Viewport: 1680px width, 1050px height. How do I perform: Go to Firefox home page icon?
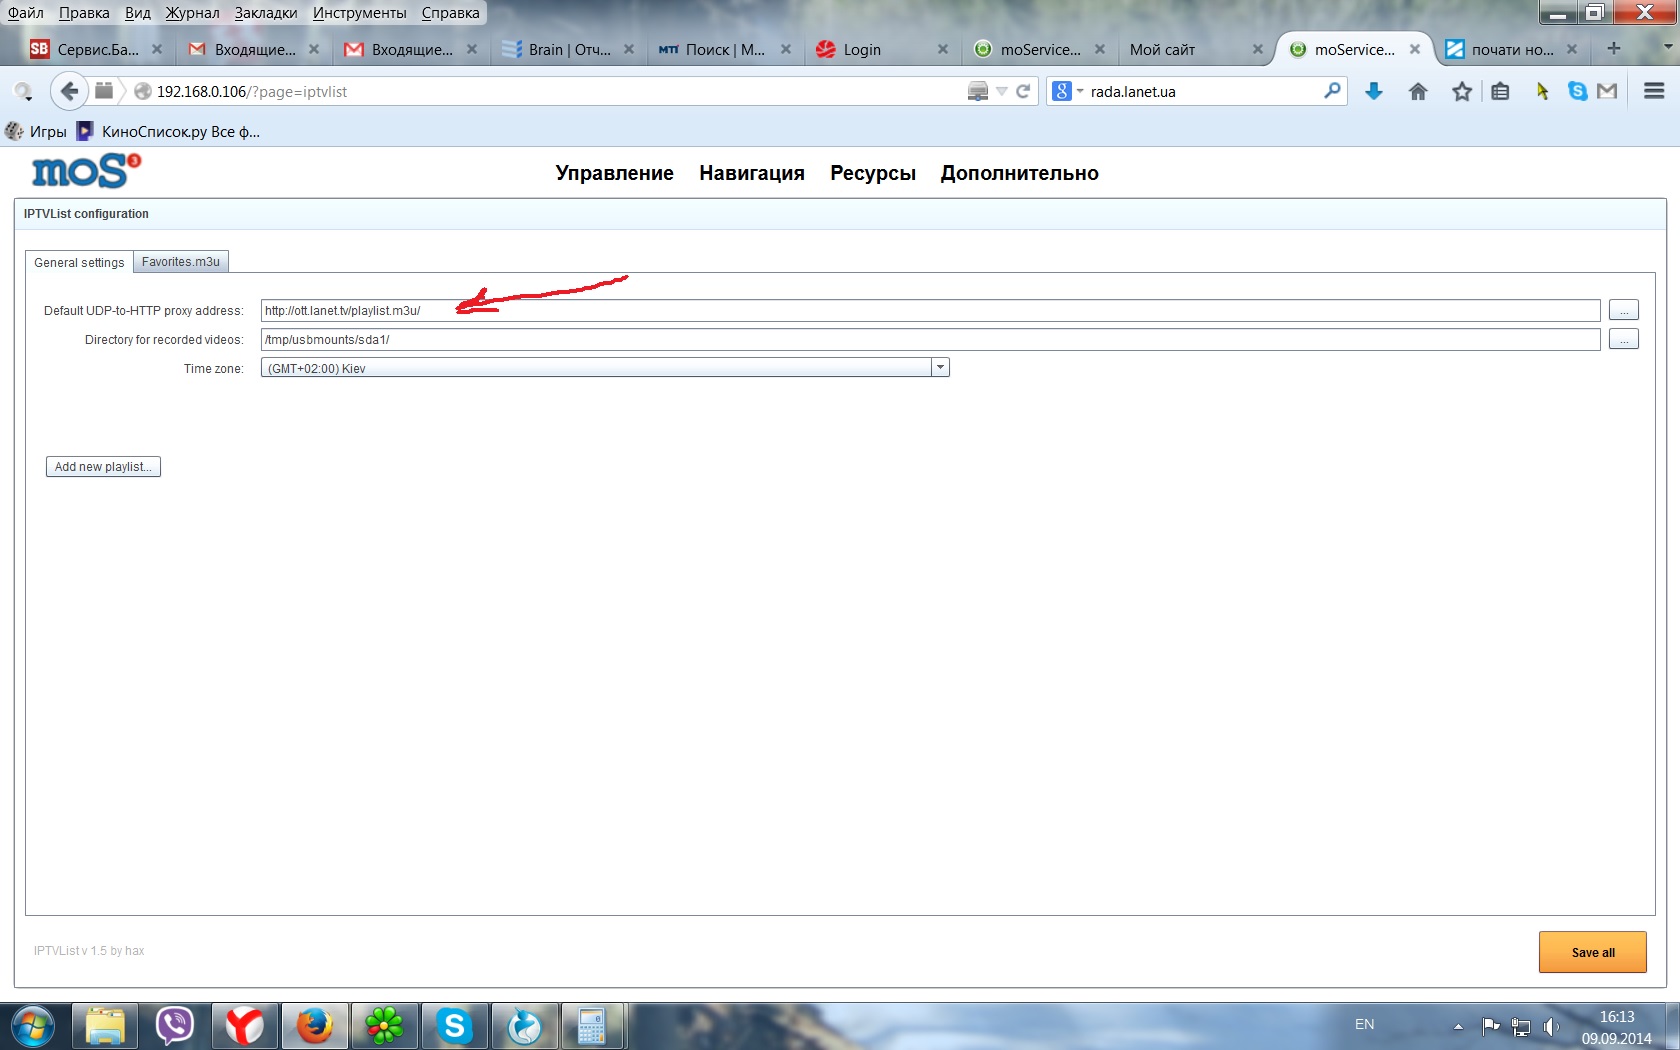click(x=1418, y=92)
